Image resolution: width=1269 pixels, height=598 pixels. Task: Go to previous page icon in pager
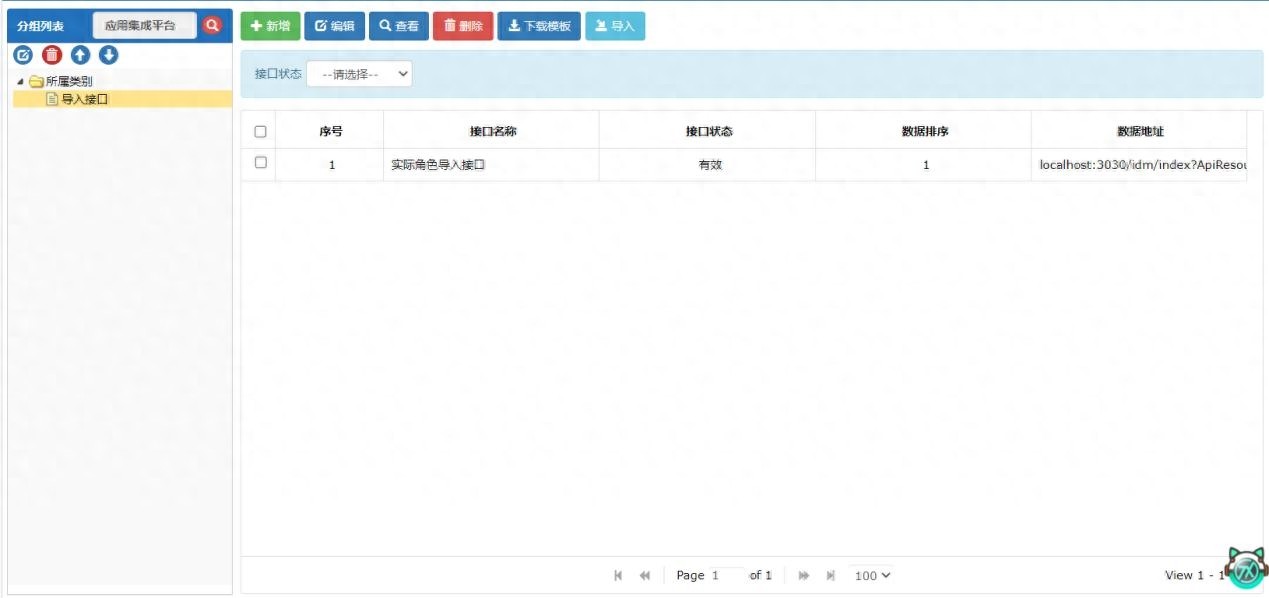pos(645,576)
